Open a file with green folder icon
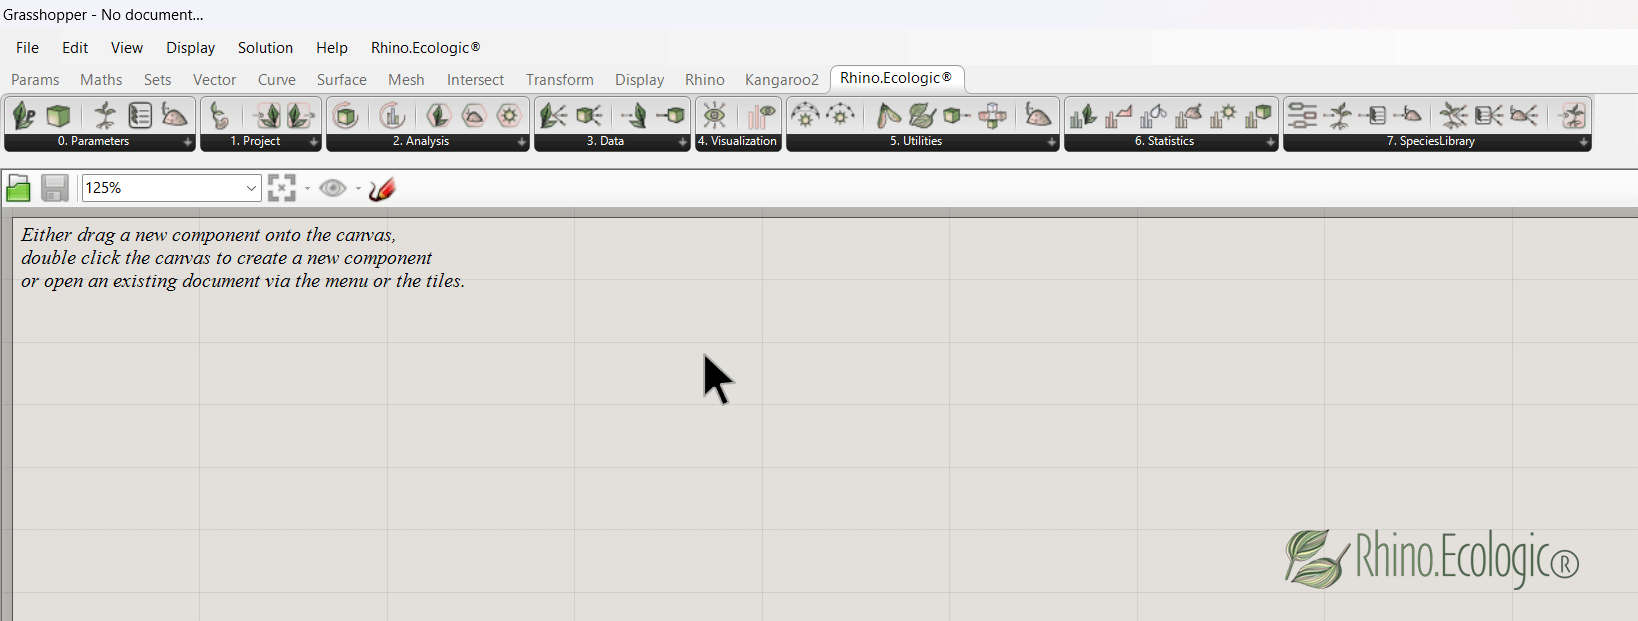The image size is (1638, 621). coord(18,188)
